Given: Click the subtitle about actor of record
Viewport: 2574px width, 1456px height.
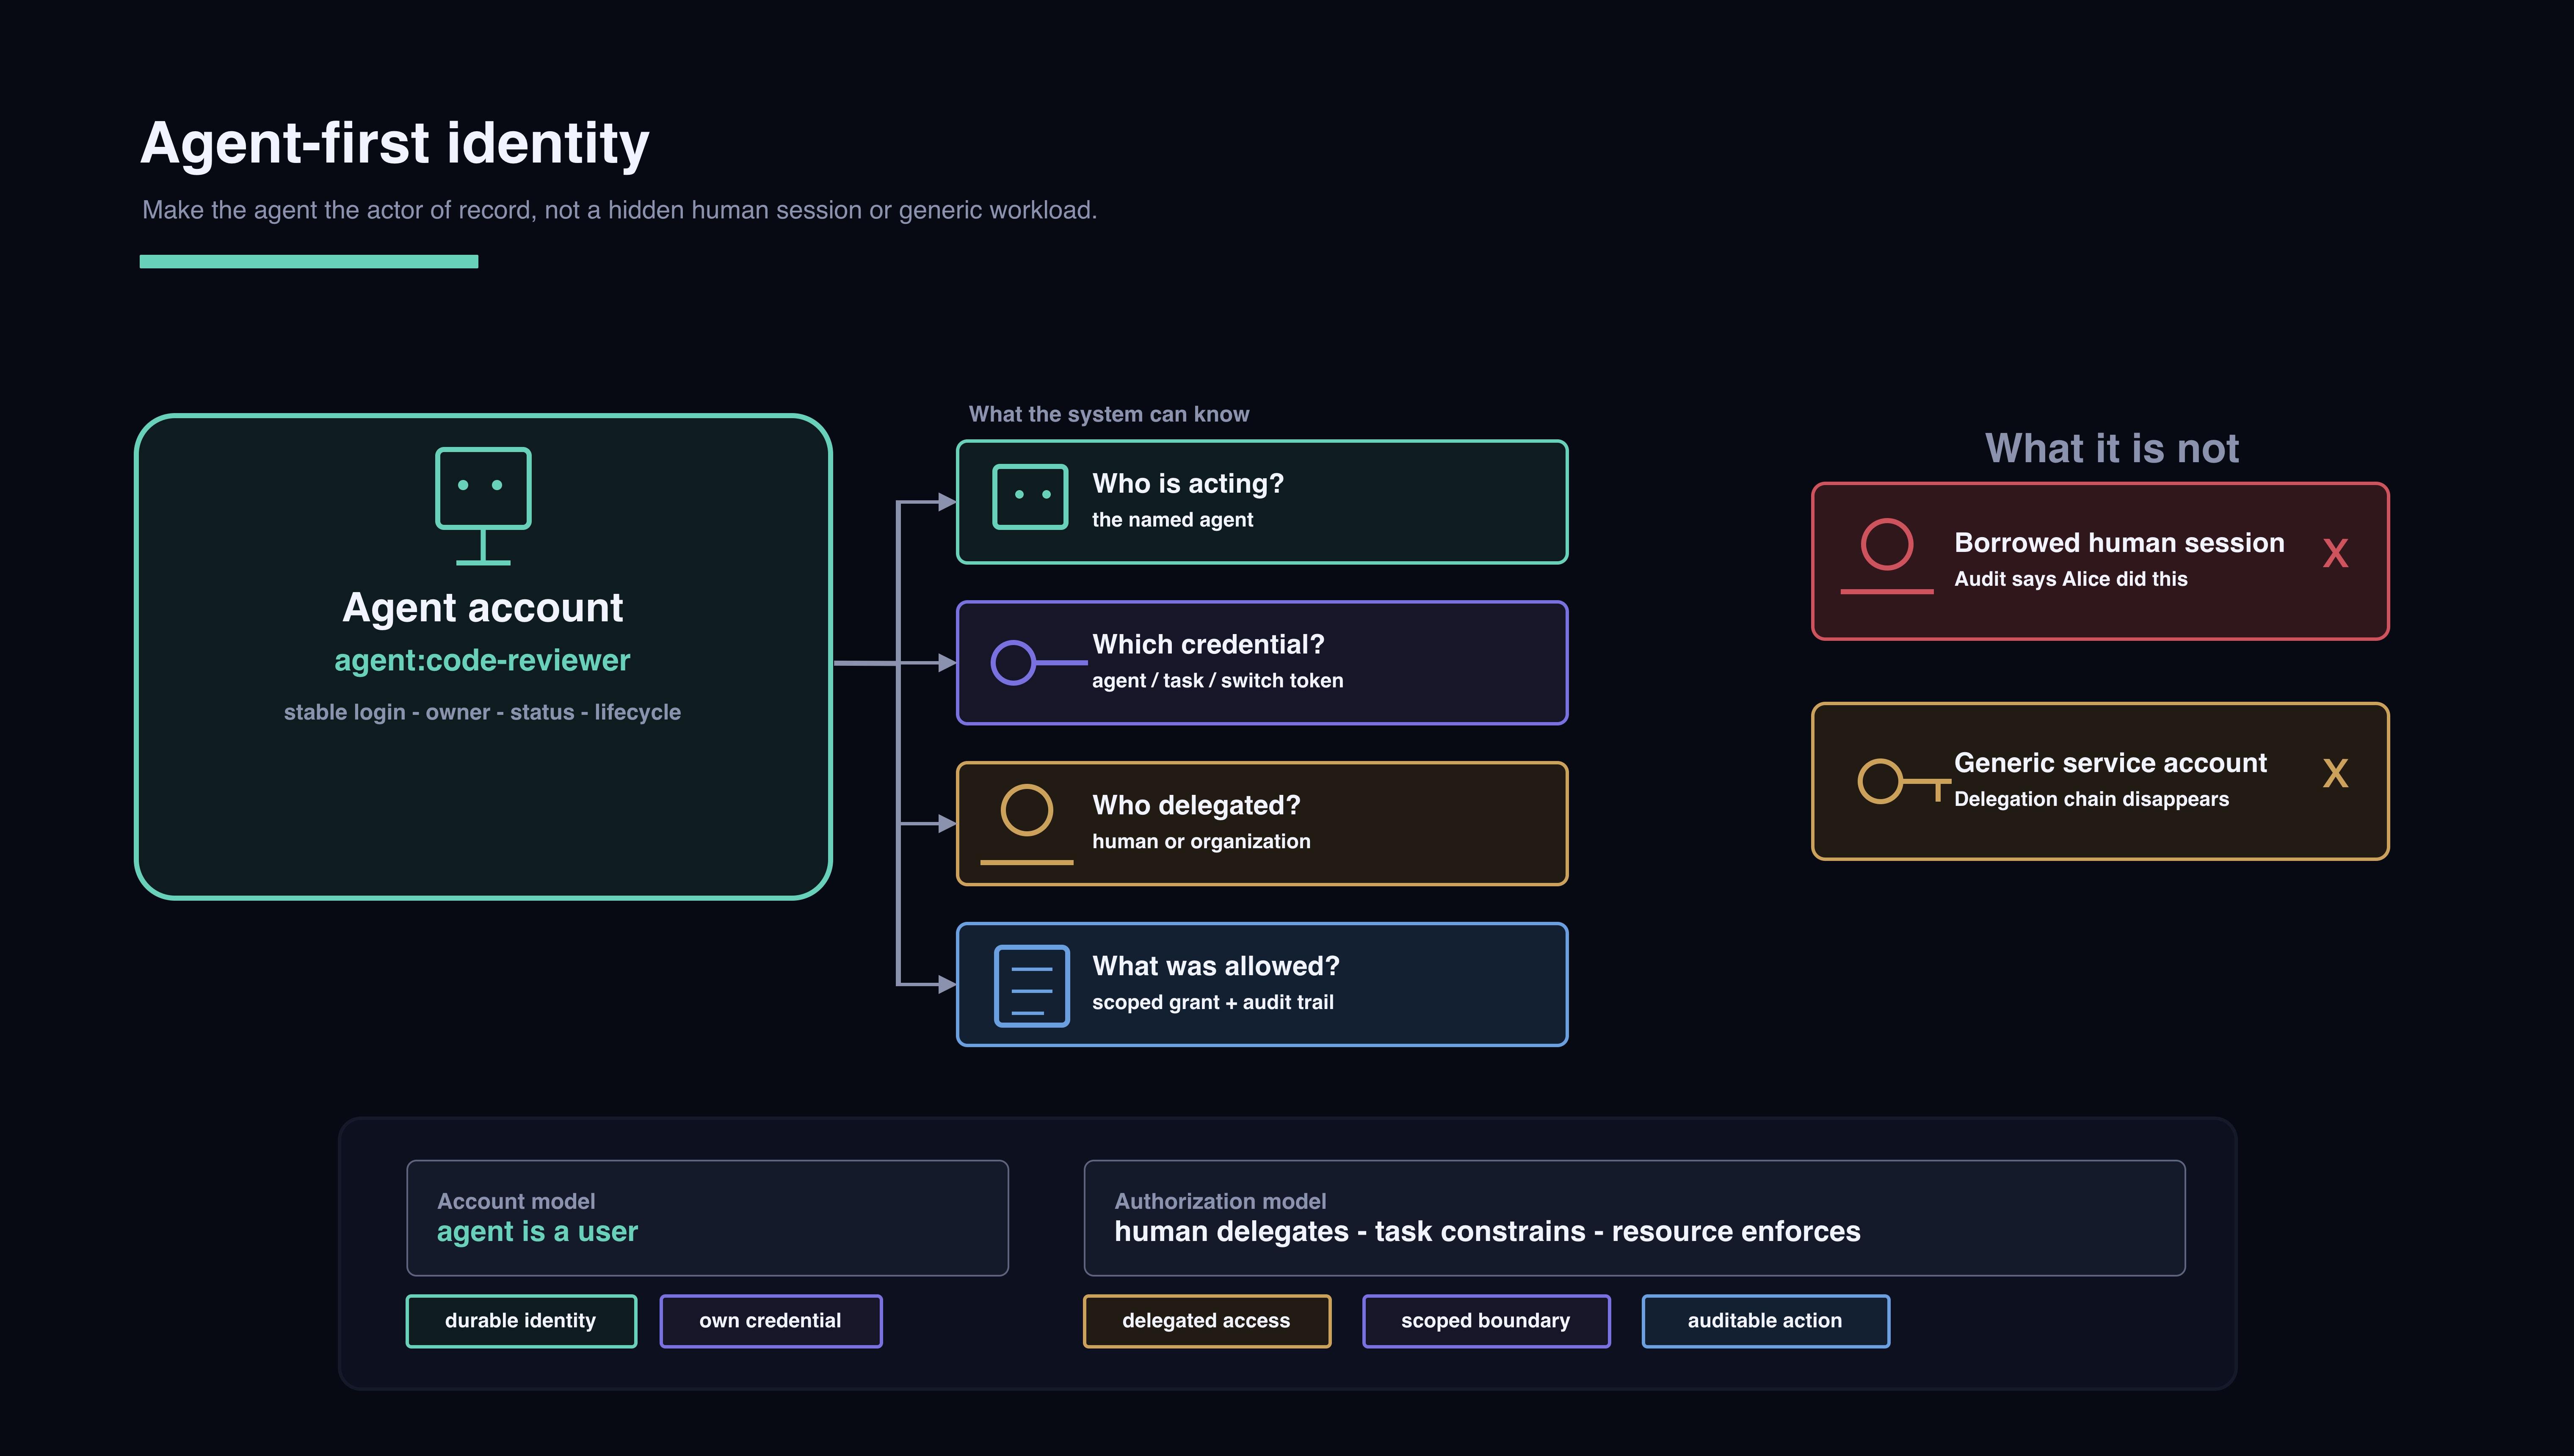Looking at the screenshot, I should [619, 210].
